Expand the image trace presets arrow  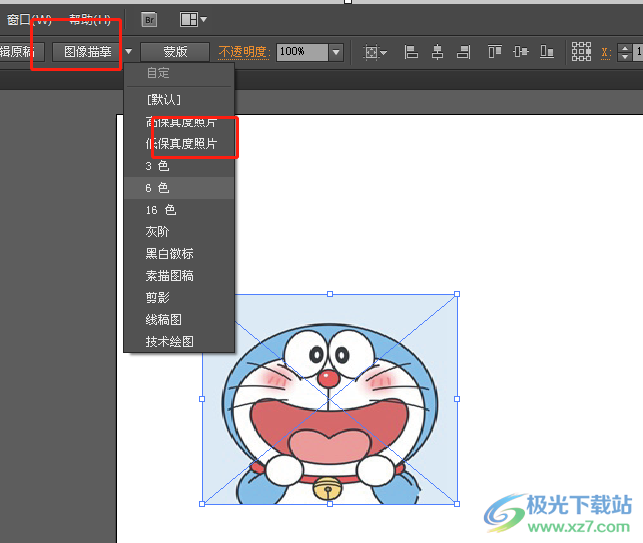tap(128, 52)
